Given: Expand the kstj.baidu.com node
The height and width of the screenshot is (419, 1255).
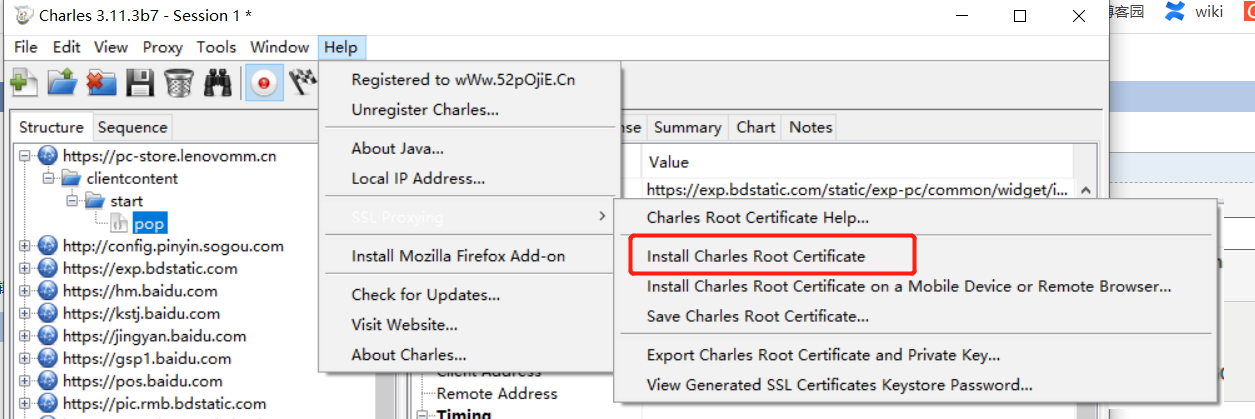Looking at the screenshot, I should click(x=25, y=313).
